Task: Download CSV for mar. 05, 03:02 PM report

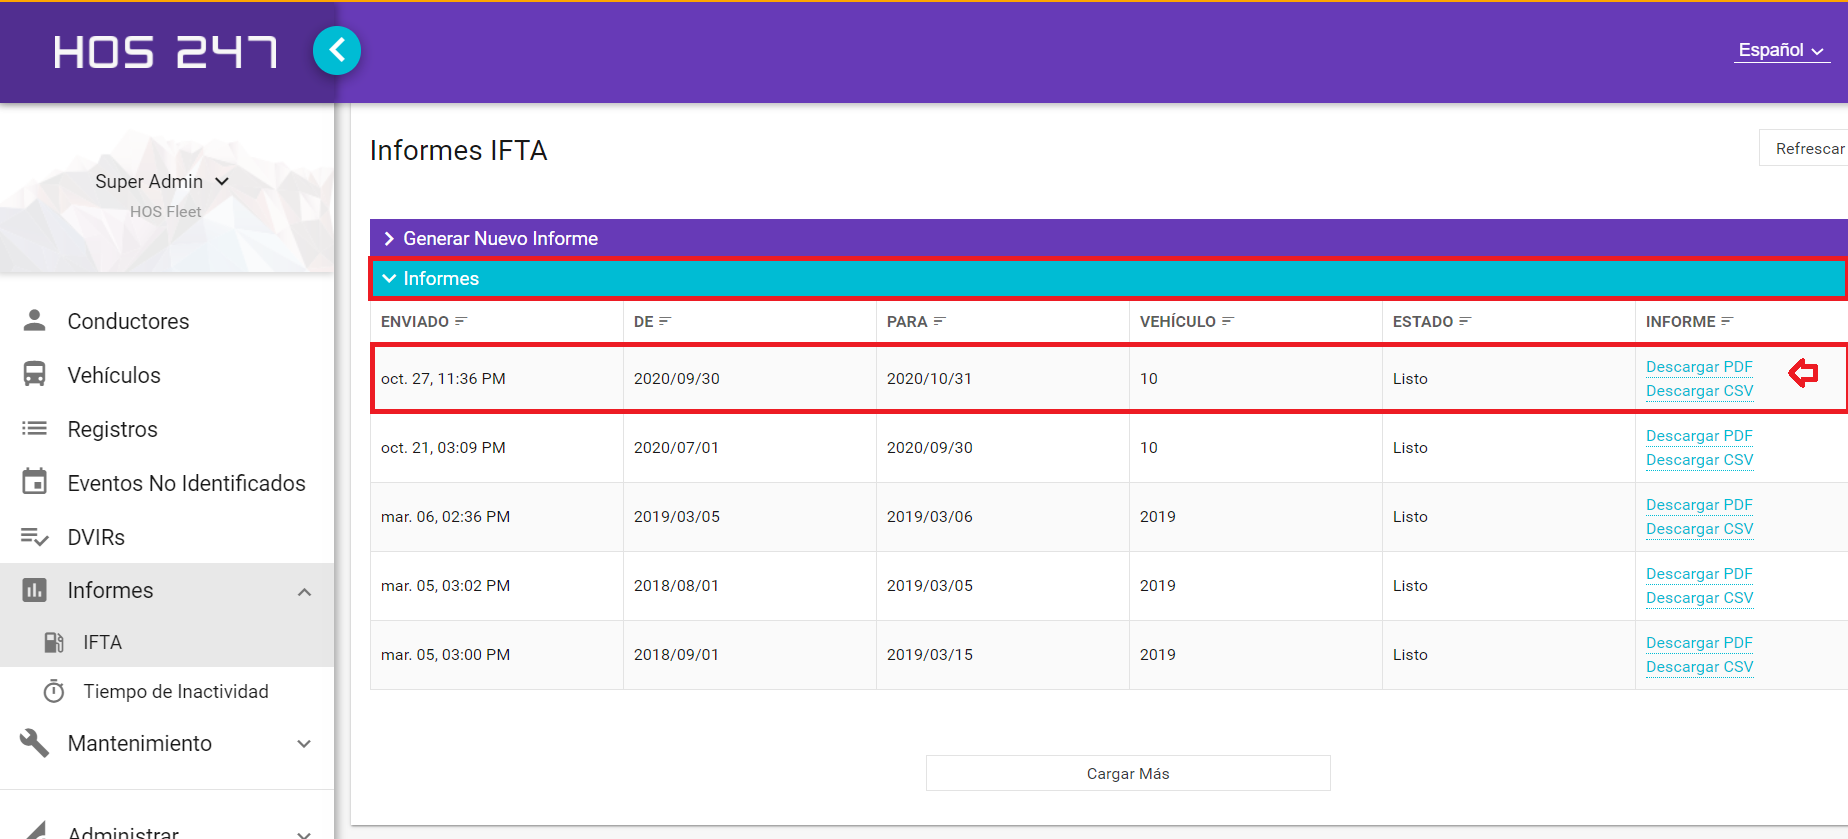Action: (1699, 598)
